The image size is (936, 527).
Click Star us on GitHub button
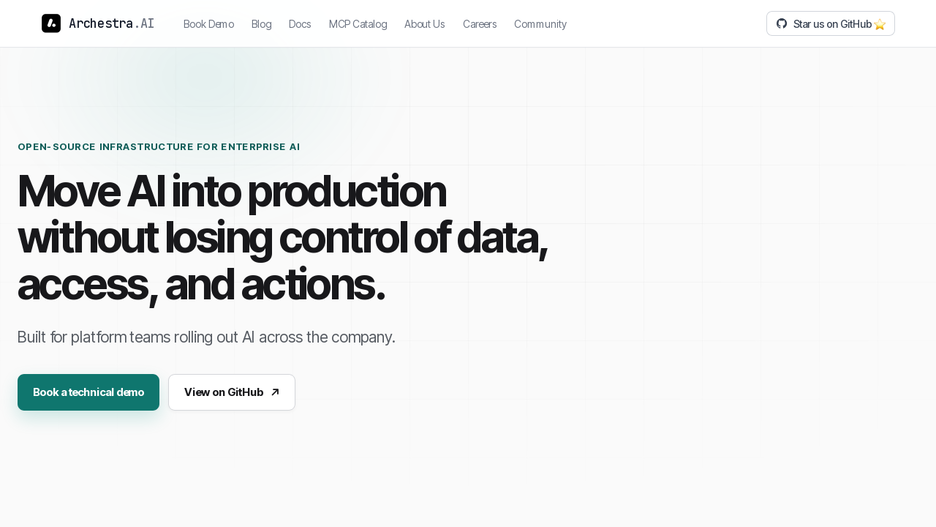[830, 23]
